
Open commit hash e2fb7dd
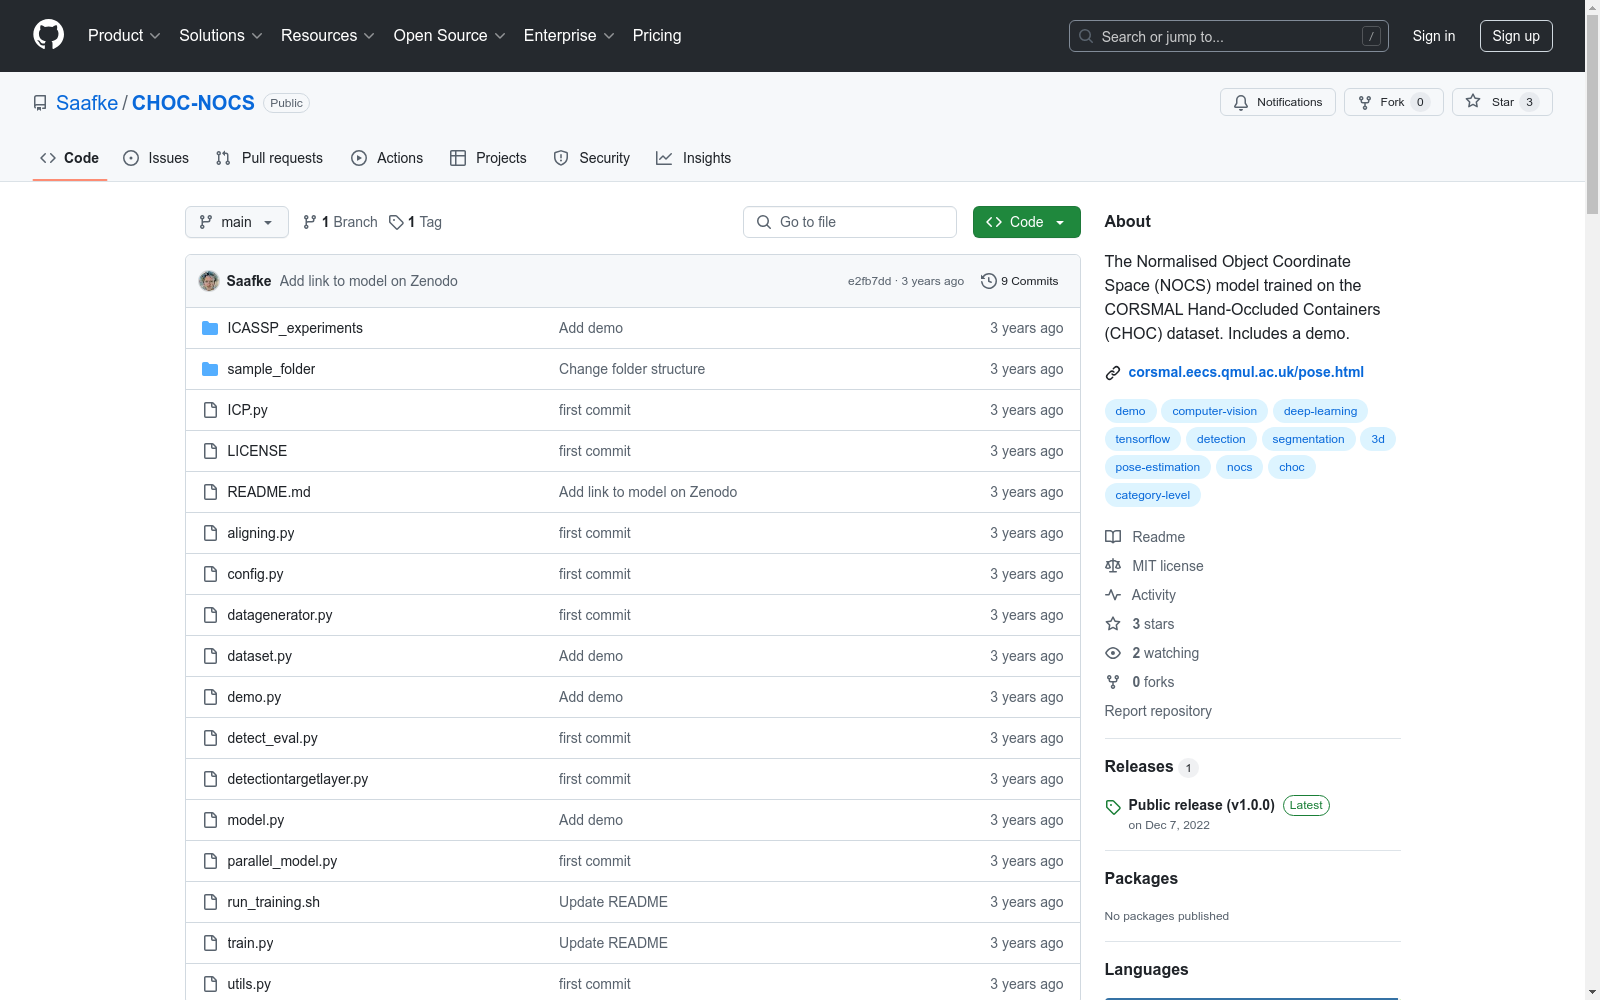(869, 281)
